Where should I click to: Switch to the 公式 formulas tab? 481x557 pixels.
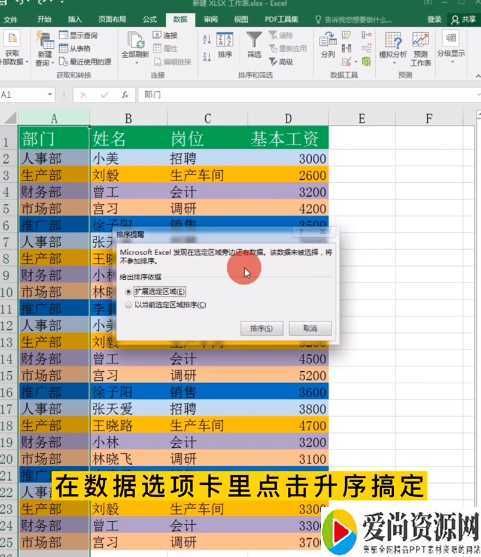(150, 20)
